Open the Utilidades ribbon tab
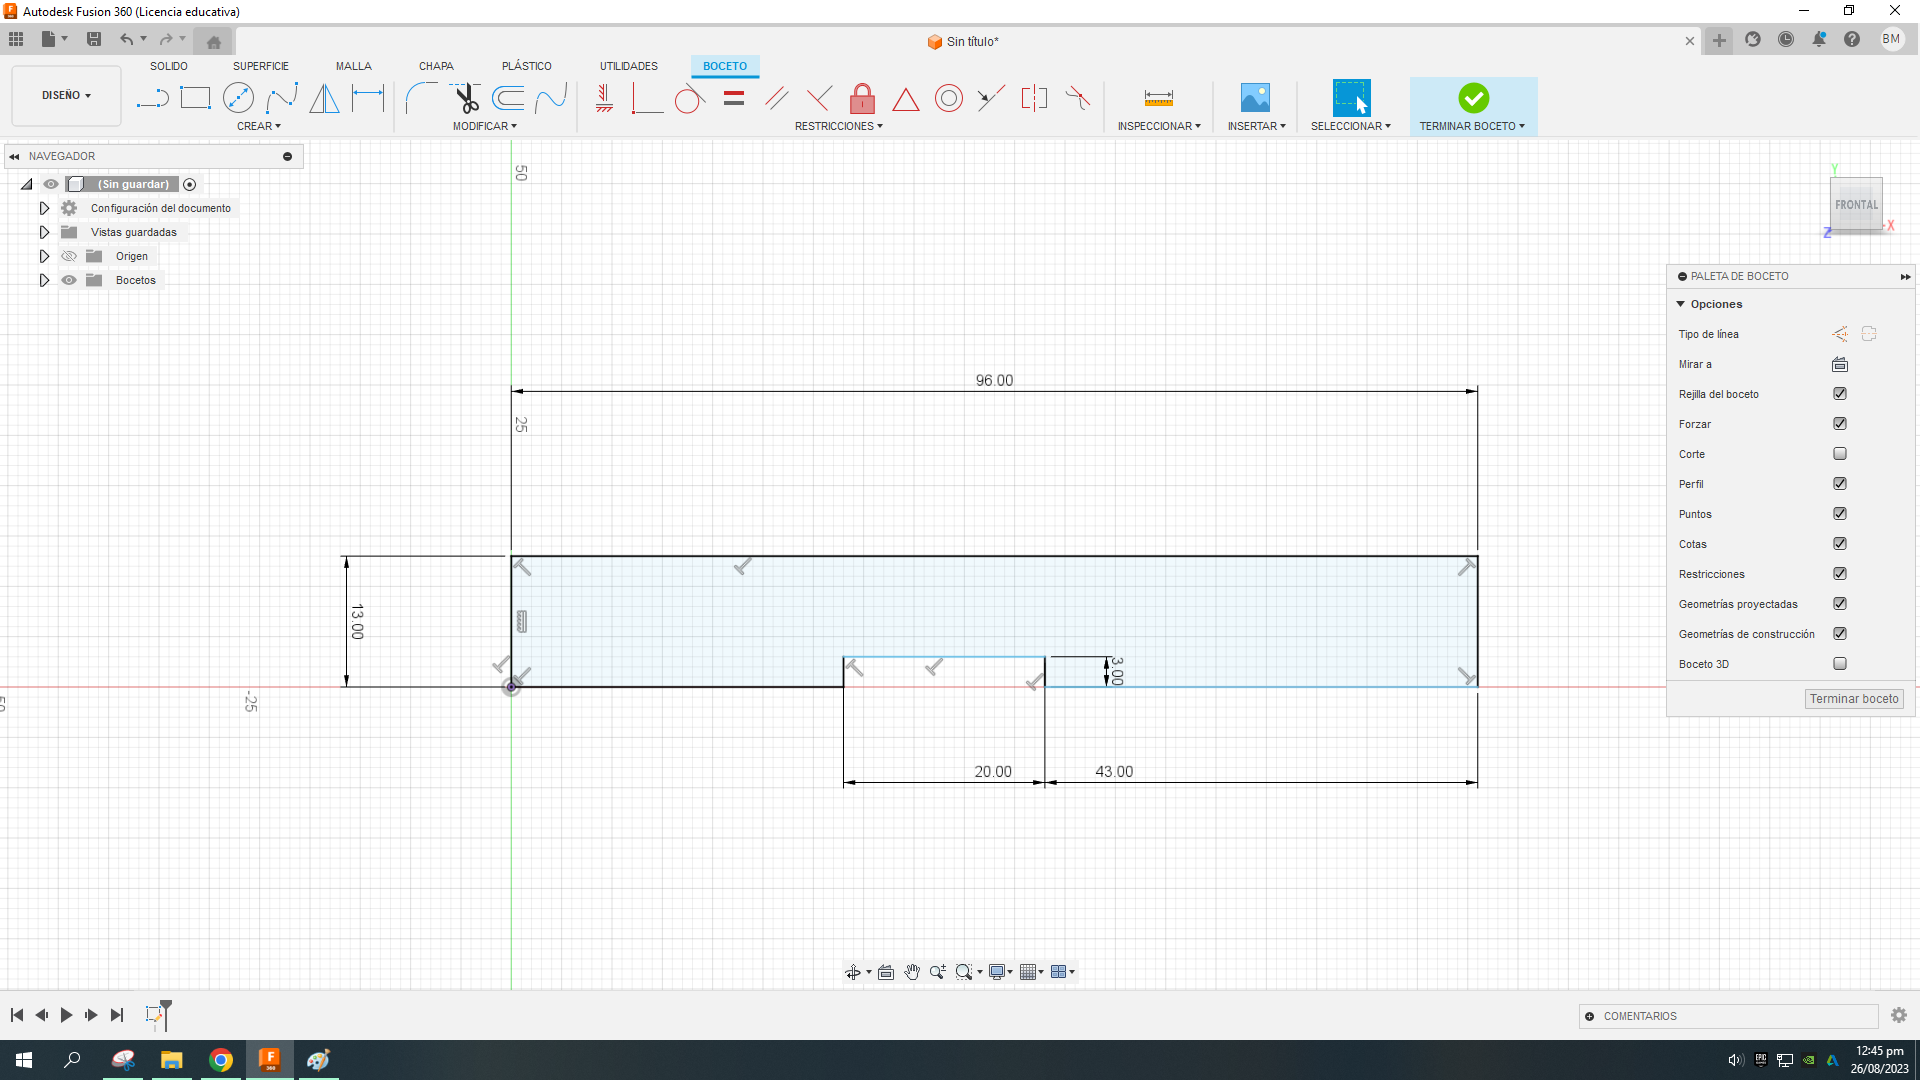Viewport: 1924px width, 1082px height. (628, 66)
